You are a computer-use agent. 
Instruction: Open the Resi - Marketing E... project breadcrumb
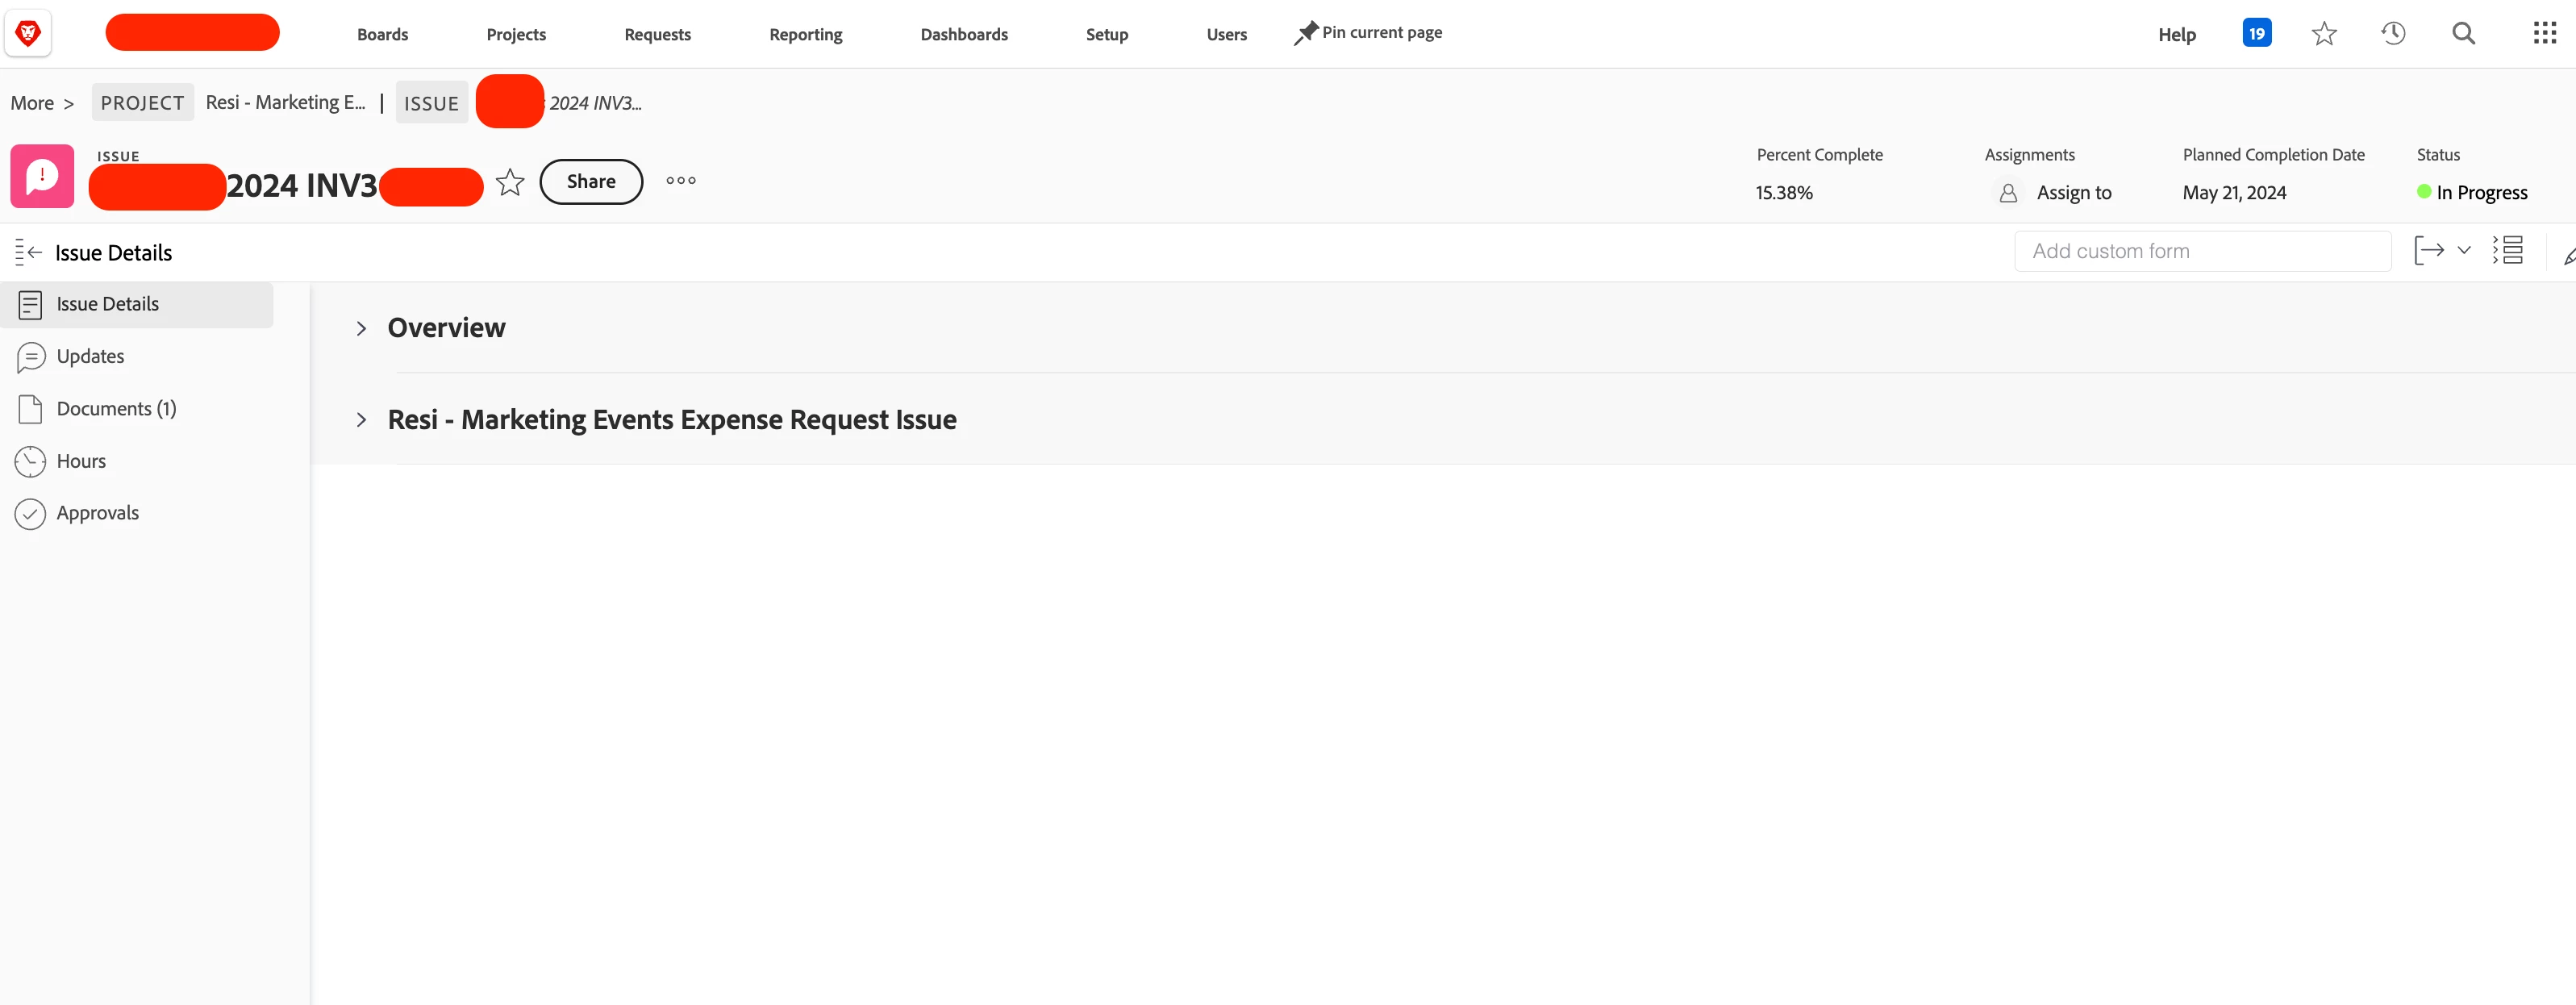(285, 103)
